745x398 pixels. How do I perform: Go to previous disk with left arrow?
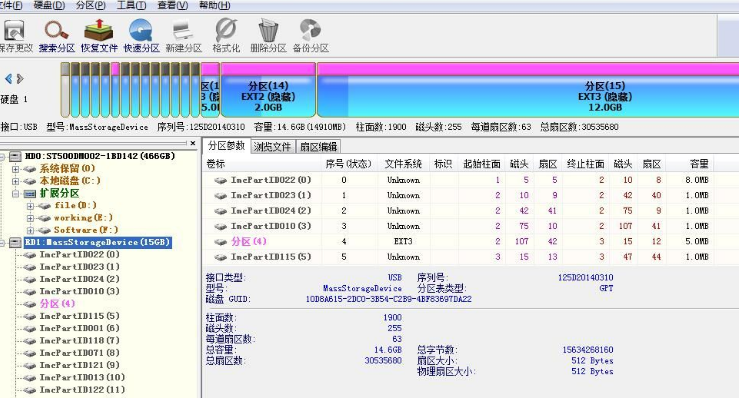pos(8,78)
